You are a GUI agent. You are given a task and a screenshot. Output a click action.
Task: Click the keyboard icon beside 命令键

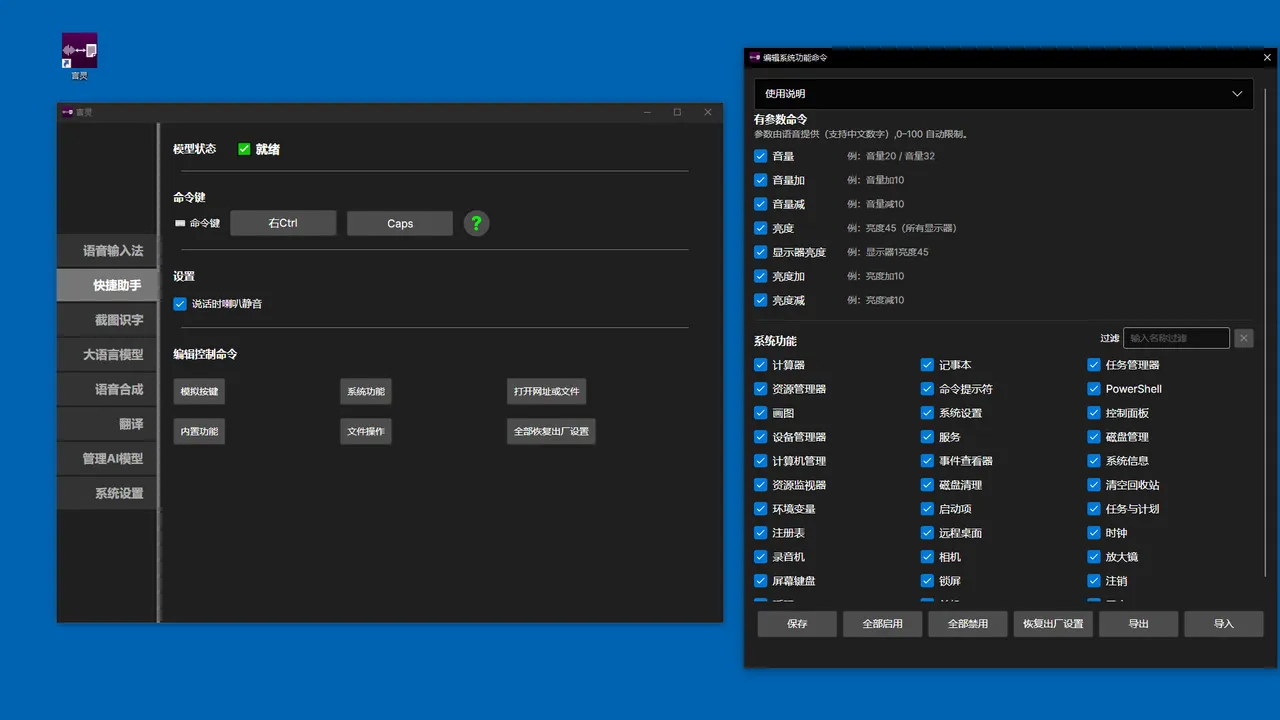click(x=180, y=224)
